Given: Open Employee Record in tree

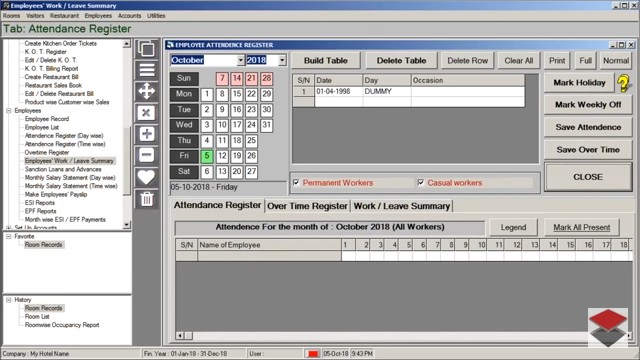Looking at the screenshot, I should coord(47,119).
